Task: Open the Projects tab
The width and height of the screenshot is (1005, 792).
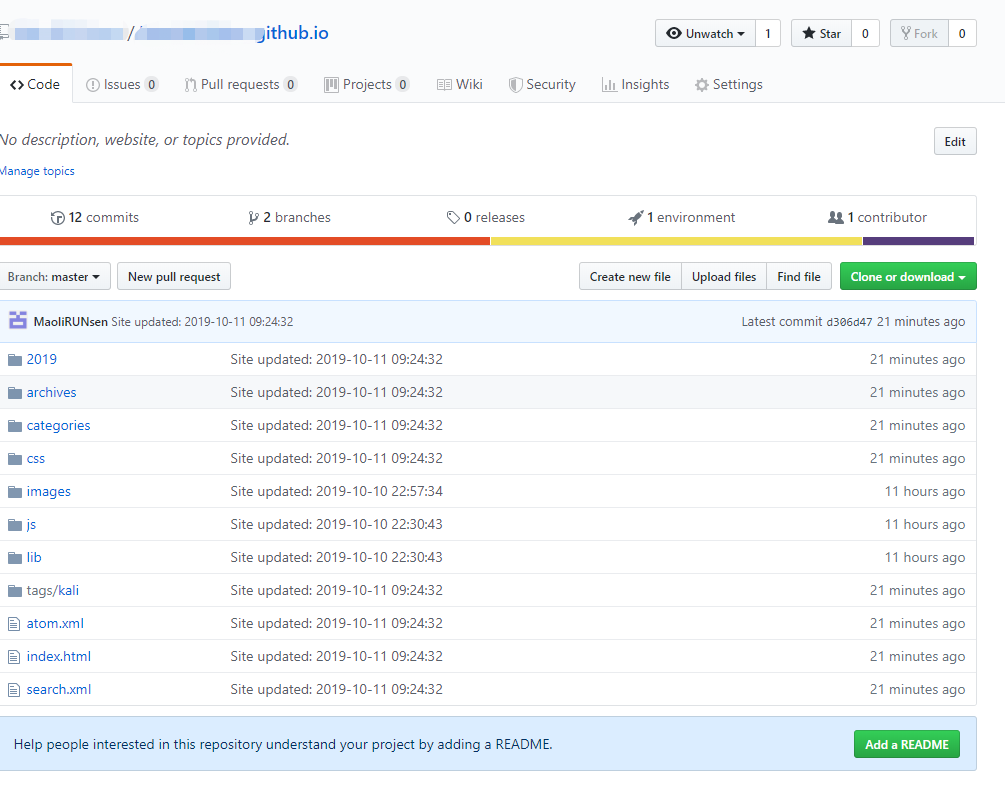Action: click(367, 85)
